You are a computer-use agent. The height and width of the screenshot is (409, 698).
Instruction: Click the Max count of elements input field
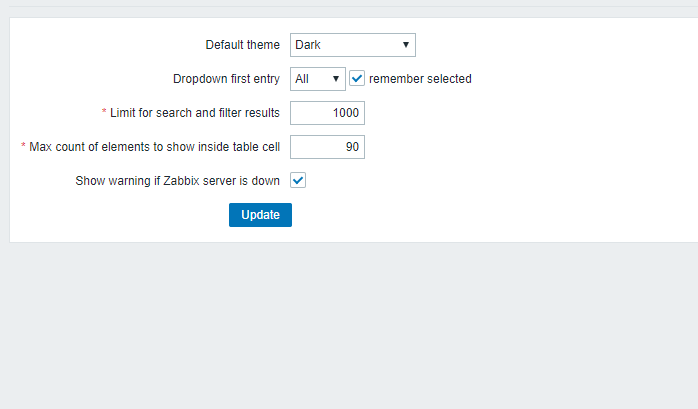[x=327, y=147]
